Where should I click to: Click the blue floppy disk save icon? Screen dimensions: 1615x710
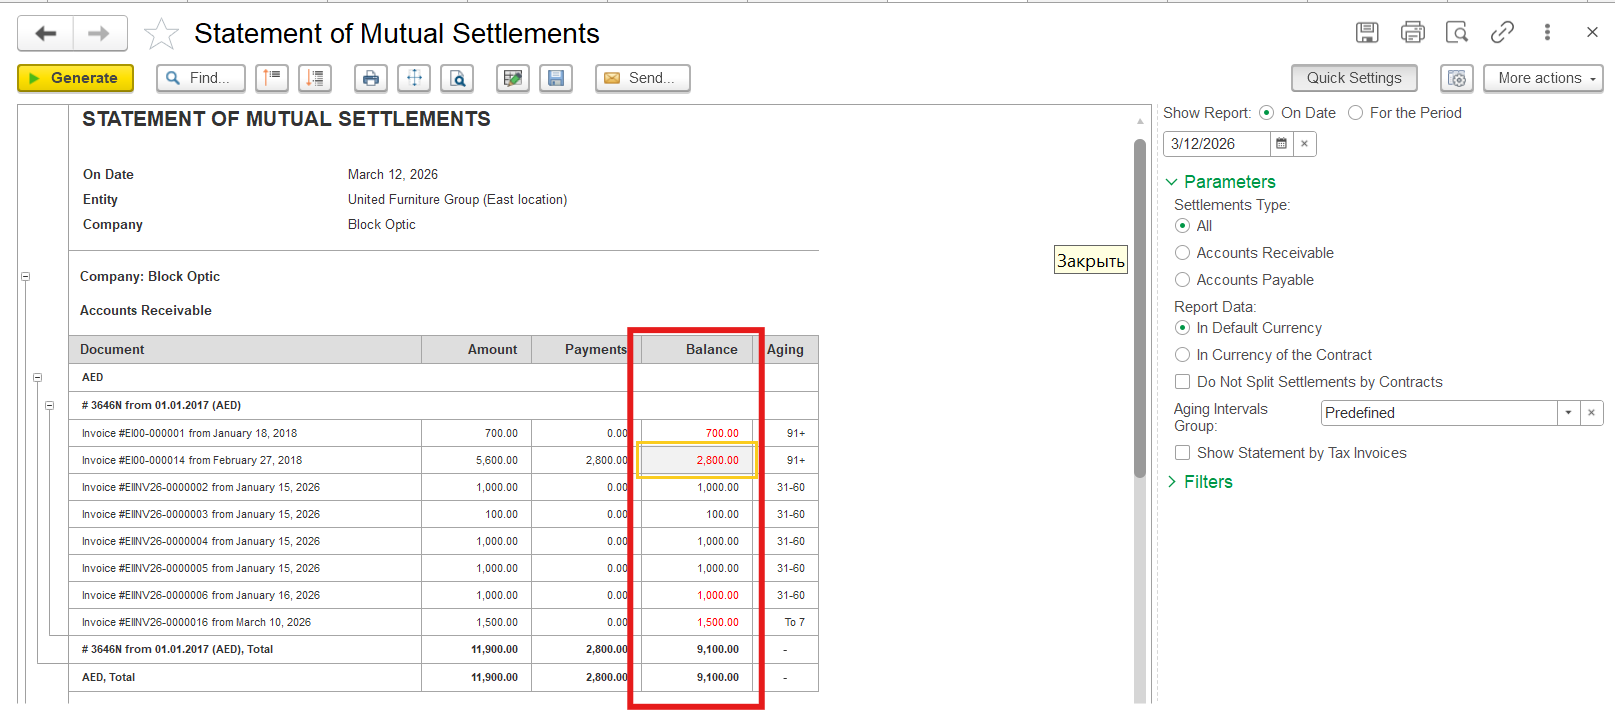point(556,78)
